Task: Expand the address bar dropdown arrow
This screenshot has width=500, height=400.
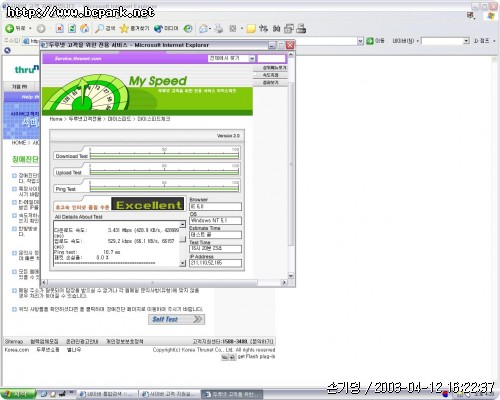Action: pos(360,41)
